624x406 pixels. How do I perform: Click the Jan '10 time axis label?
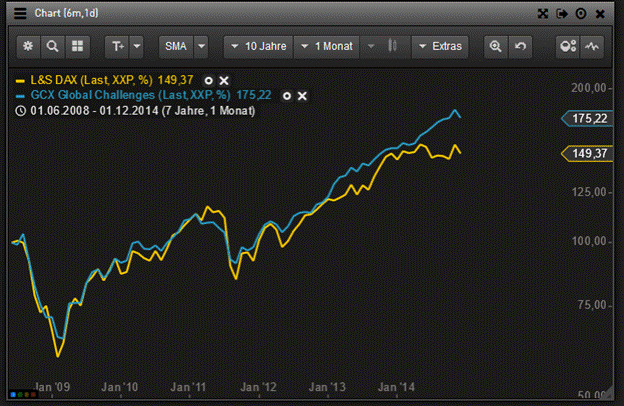(120, 387)
